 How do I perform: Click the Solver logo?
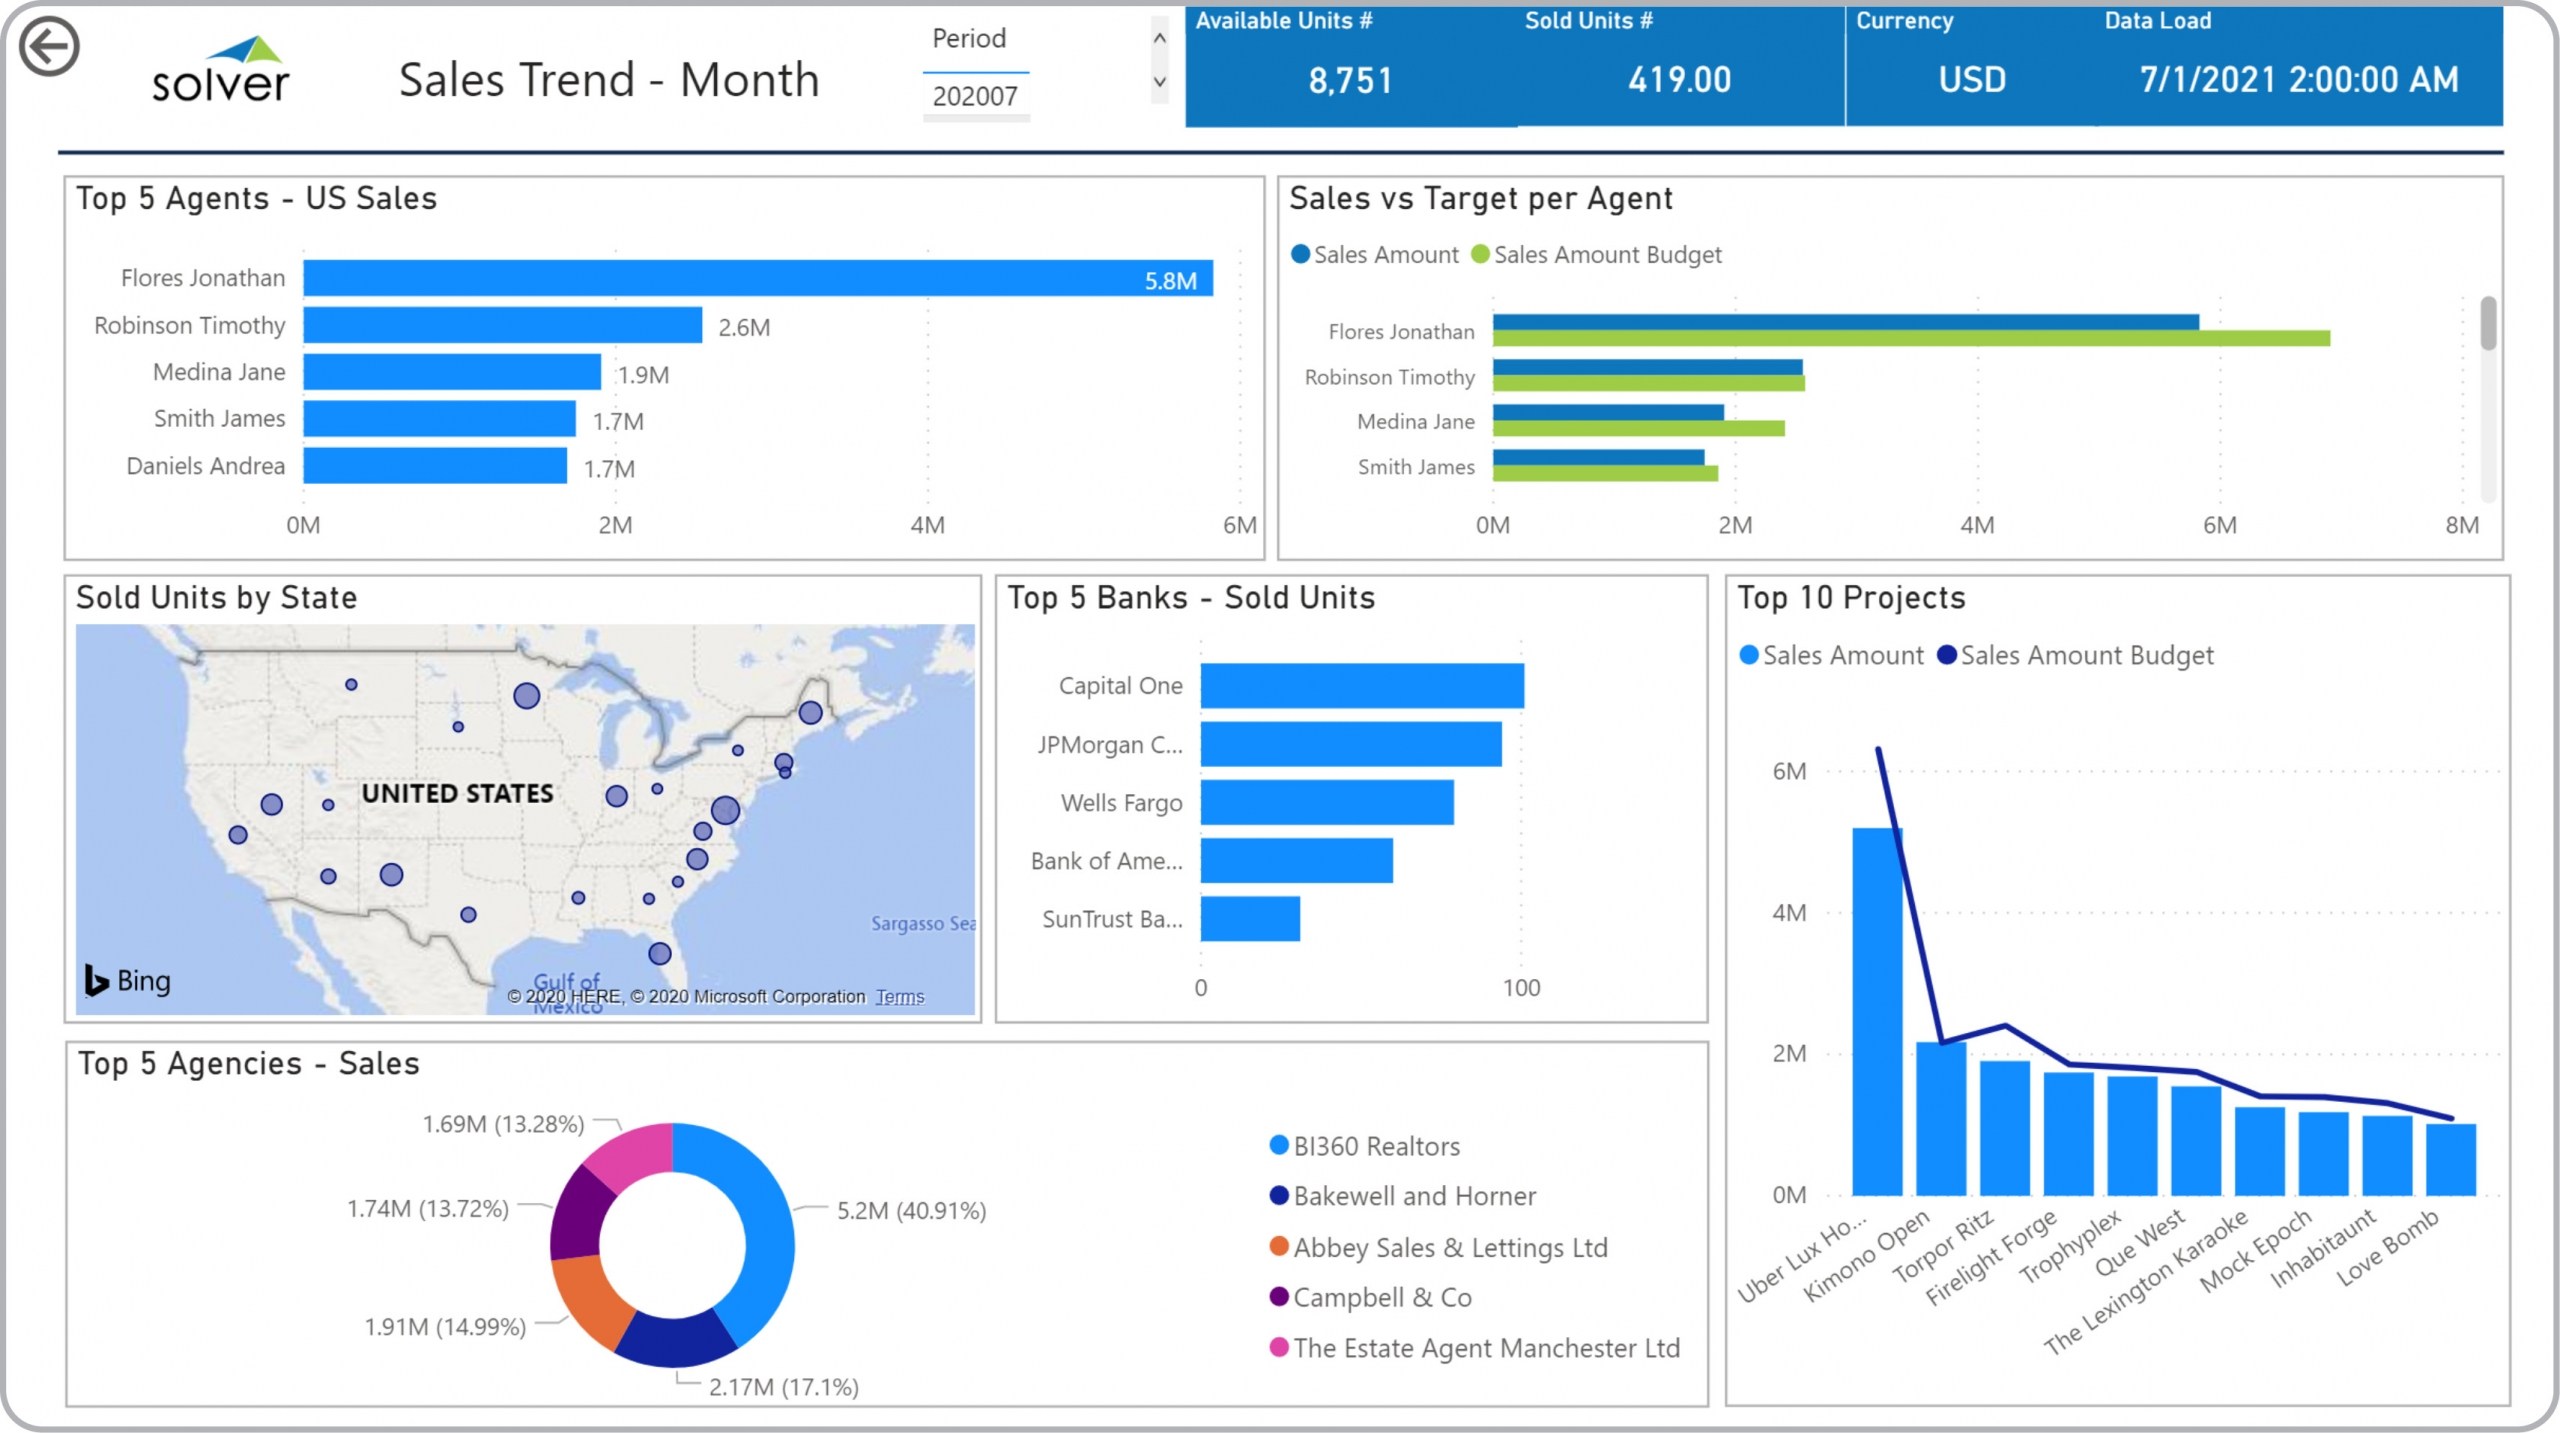click(221, 70)
